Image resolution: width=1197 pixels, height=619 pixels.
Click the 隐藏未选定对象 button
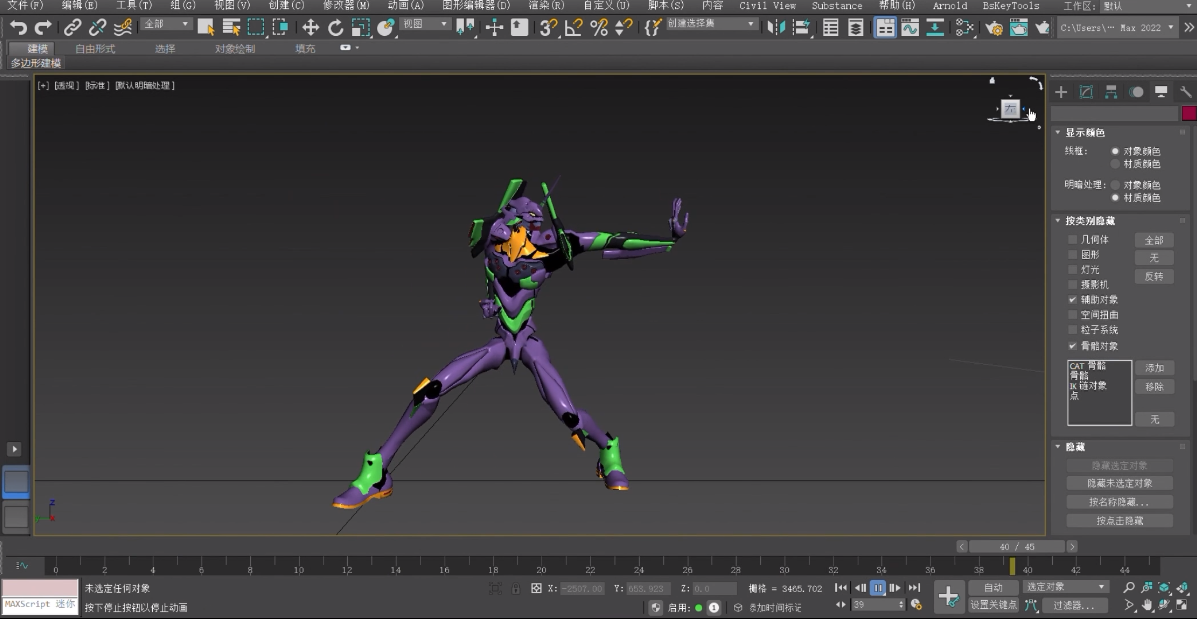coord(1120,483)
